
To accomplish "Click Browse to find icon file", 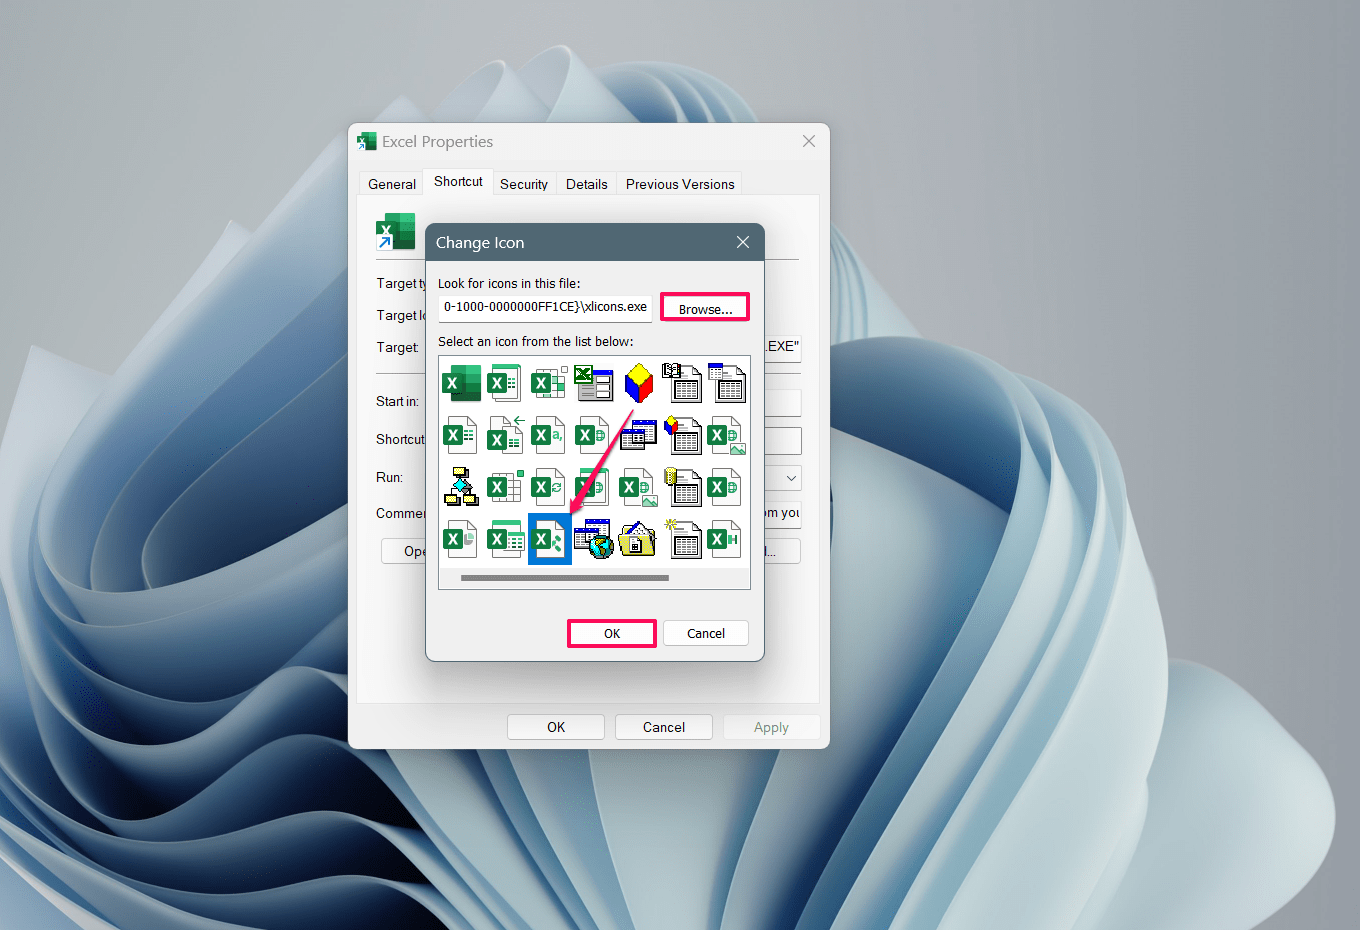I will pyautogui.click(x=705, y=309).
